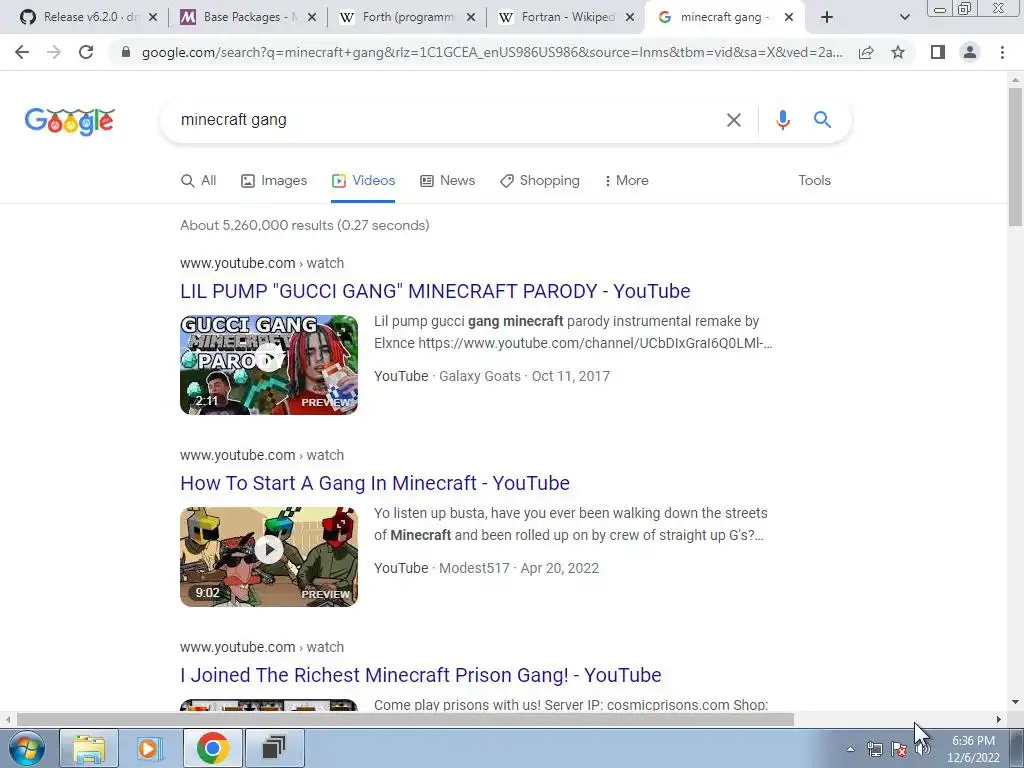Go back using the browser back arrow

[x=22, y=52]
